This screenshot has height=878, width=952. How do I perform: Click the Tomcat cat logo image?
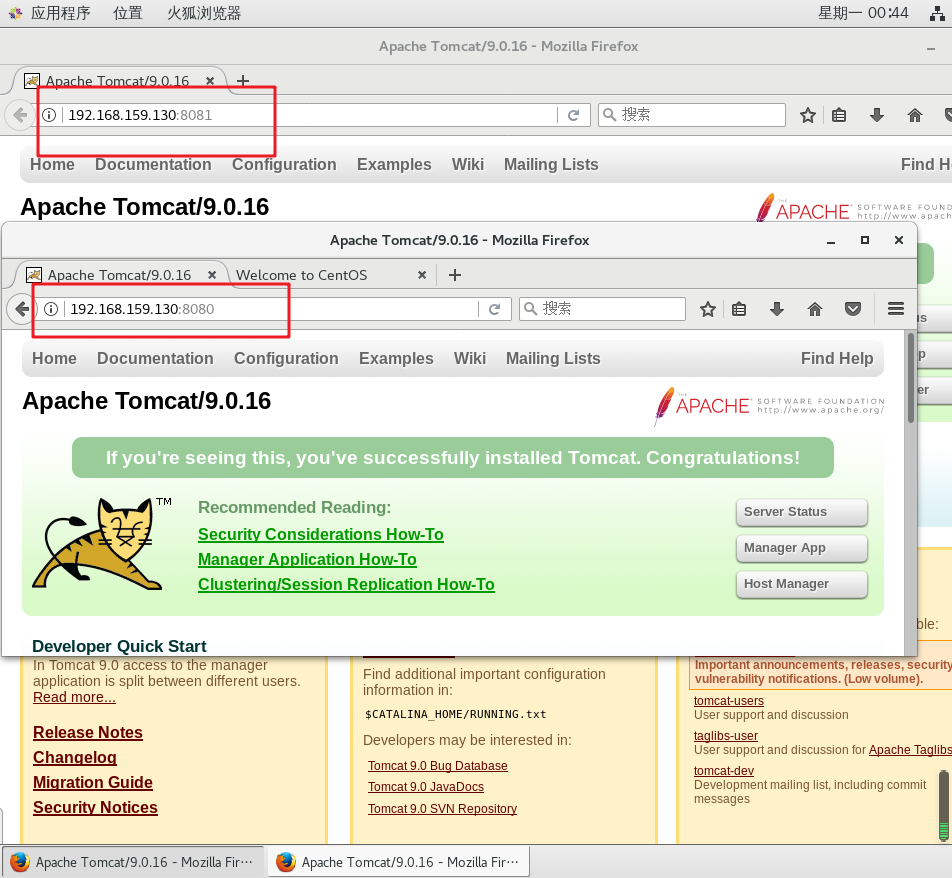coord(98,544)
